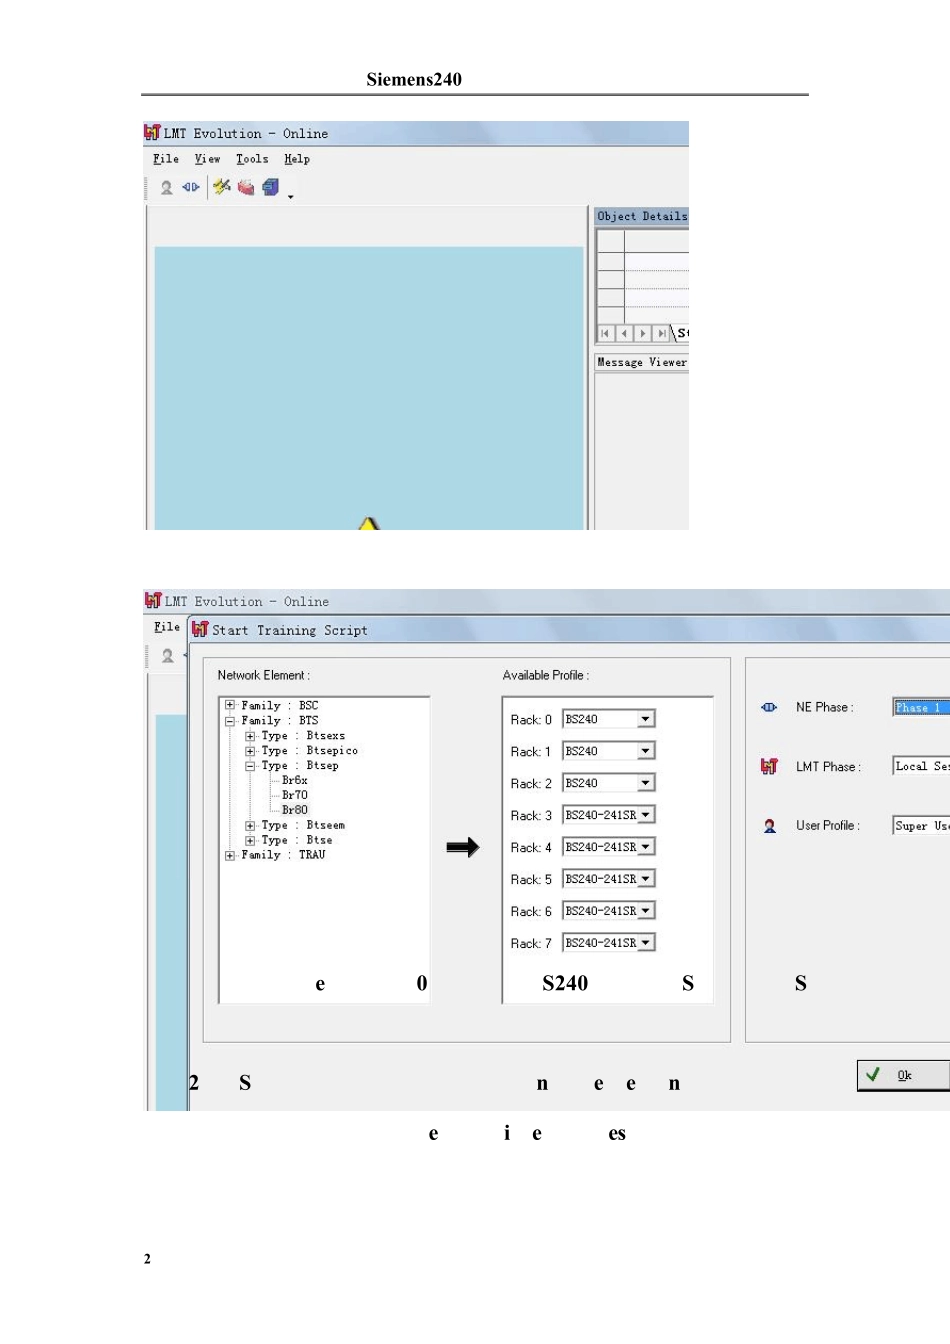
Task: Open the Tools menu
Action: pyautogui.click(x=252, y=159)
